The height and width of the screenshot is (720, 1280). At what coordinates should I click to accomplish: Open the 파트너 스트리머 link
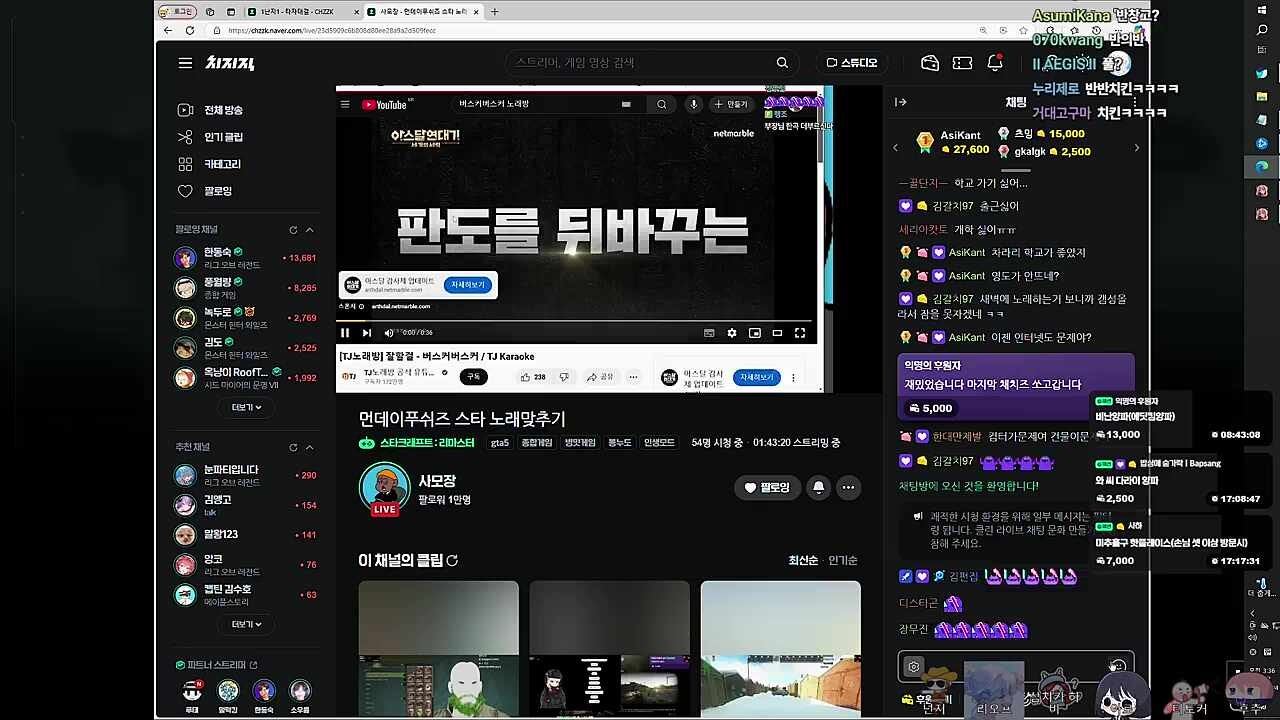coord(216,665)
